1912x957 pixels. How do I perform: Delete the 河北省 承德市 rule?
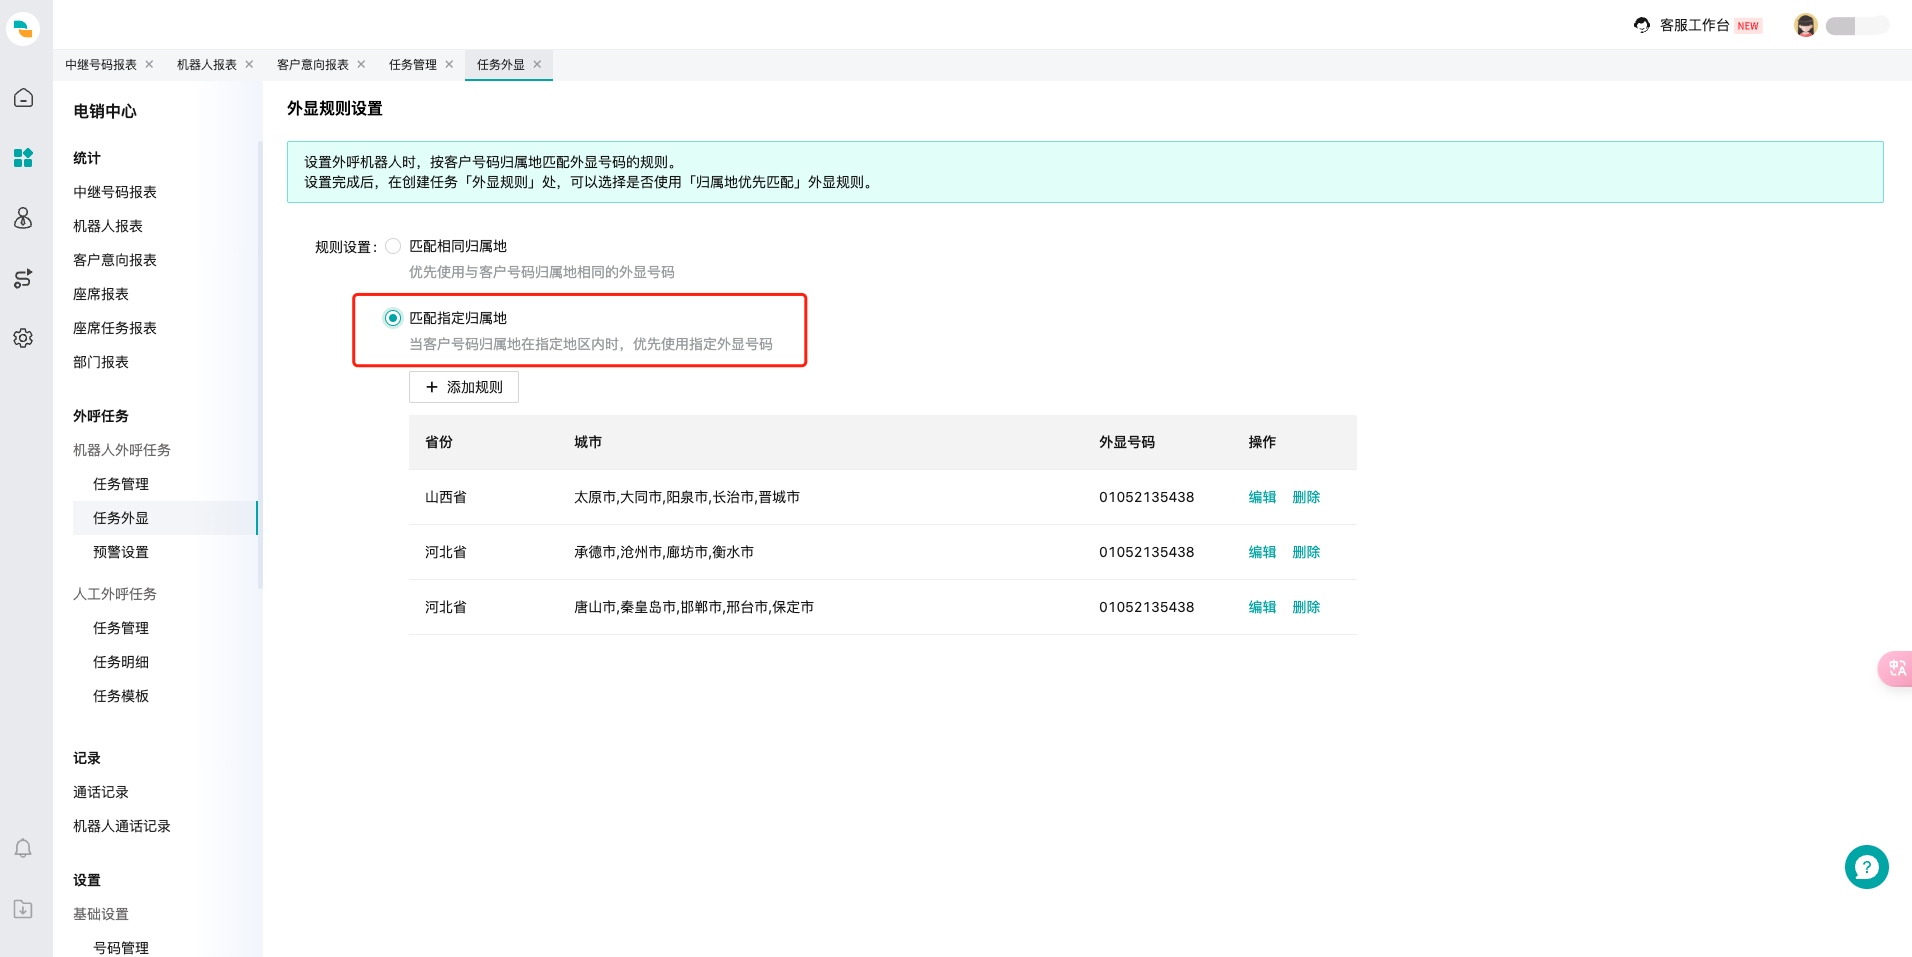pyautogui.click(x=1306, y=552)
